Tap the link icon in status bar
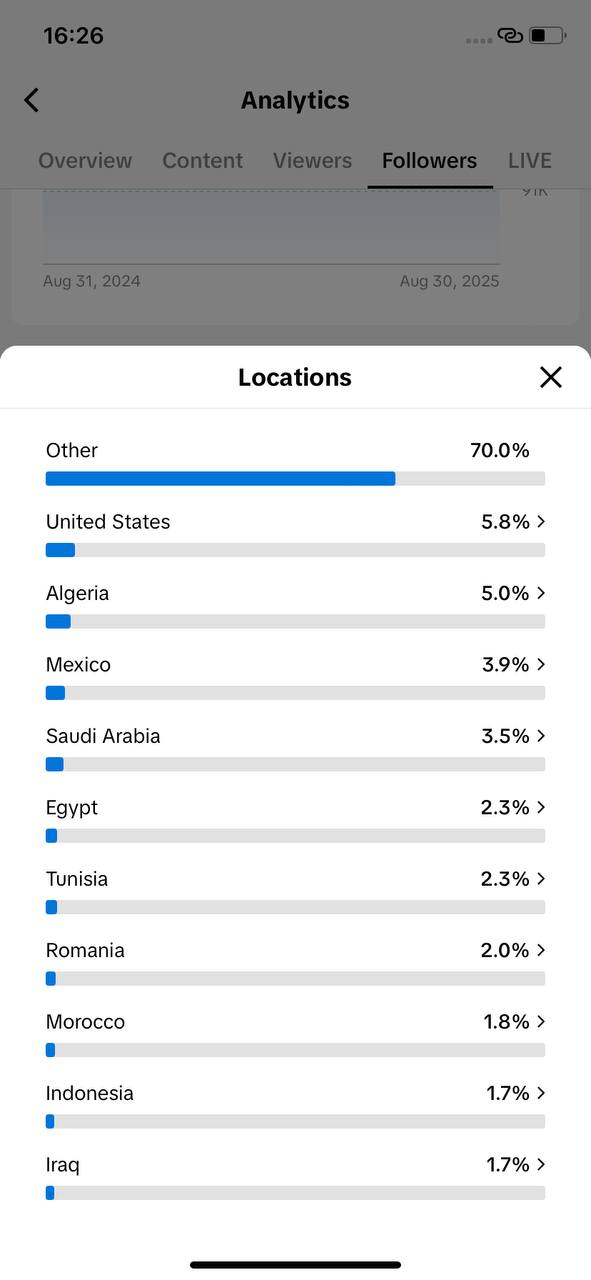The width and height of the screenshot is (591, 1280). point(510,36)
